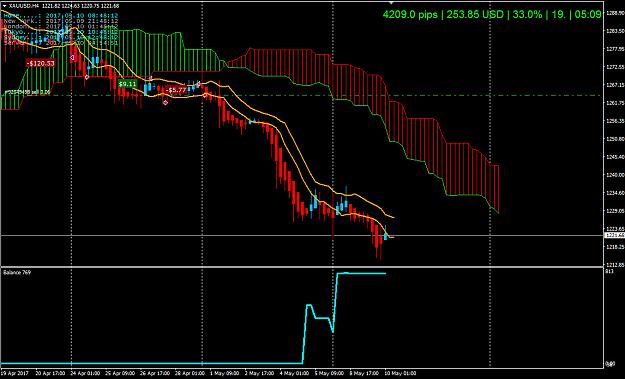Click the Sydney session clock line

coord(61,37)
